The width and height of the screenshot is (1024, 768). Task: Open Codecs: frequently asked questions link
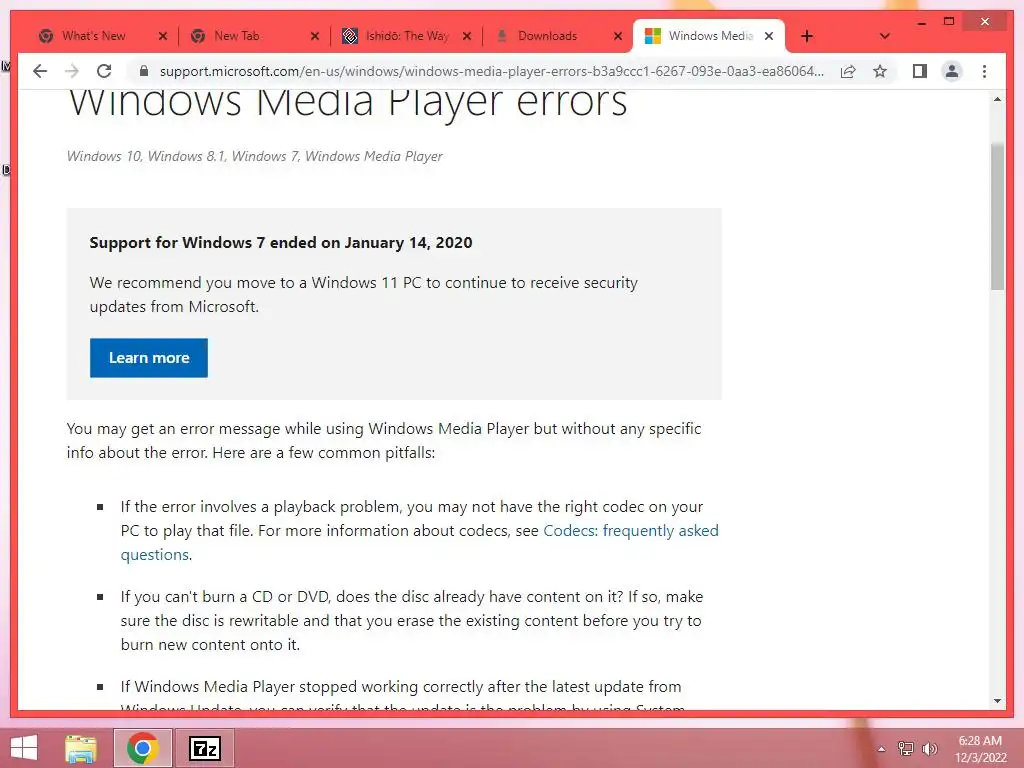coord(419,543)
